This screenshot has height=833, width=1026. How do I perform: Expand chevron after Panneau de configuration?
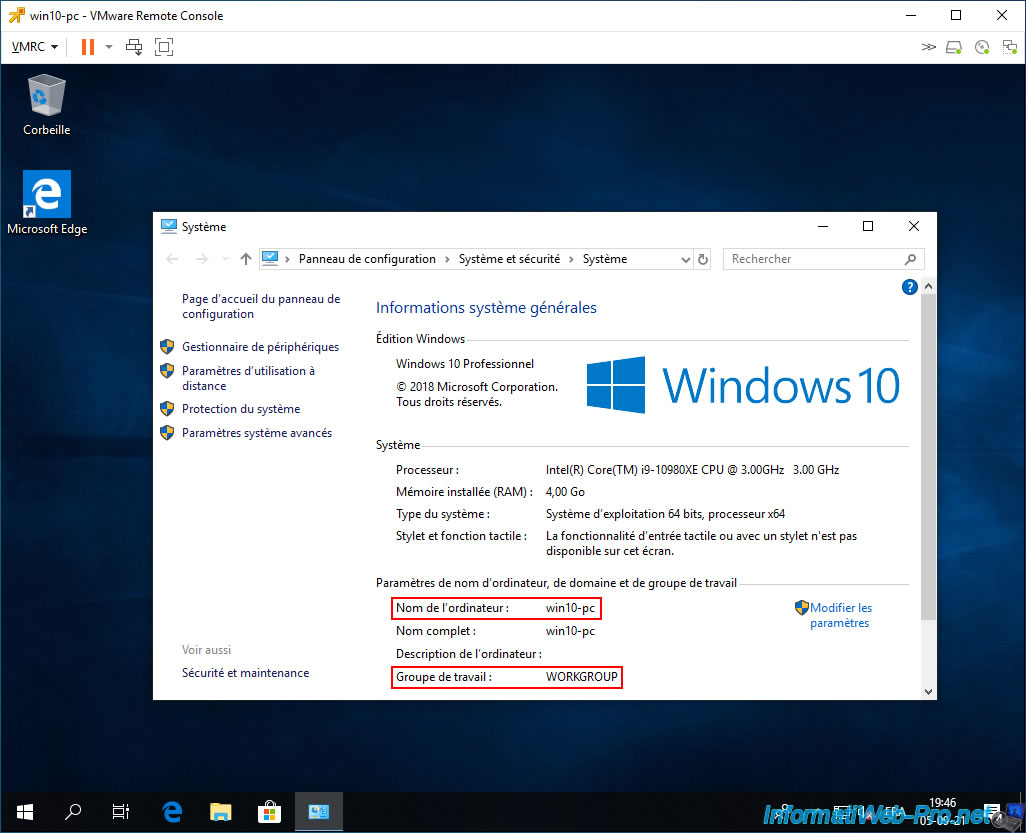pyautogui.click(x=447, y=259)
